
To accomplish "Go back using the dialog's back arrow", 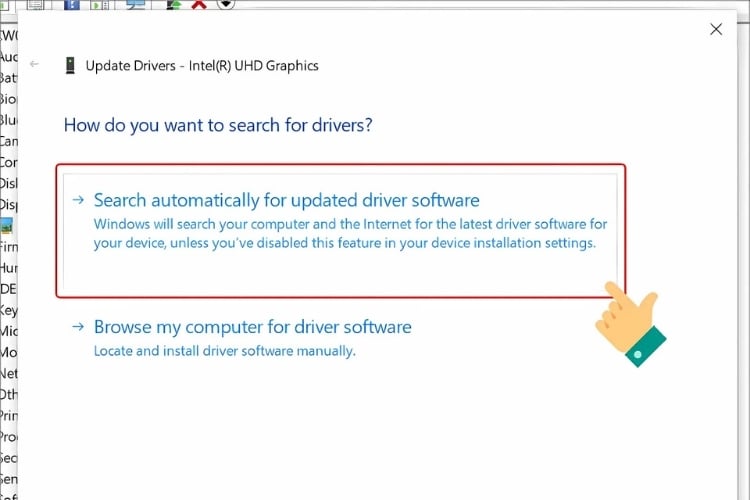I will pos(35,64).
